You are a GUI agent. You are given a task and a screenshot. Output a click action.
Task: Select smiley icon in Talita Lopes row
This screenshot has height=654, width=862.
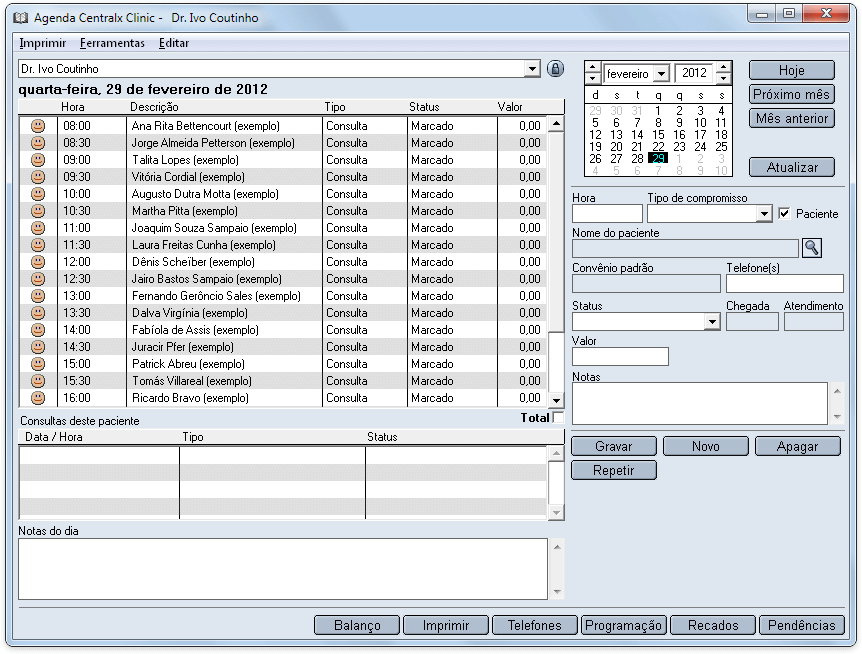point(38,160)
